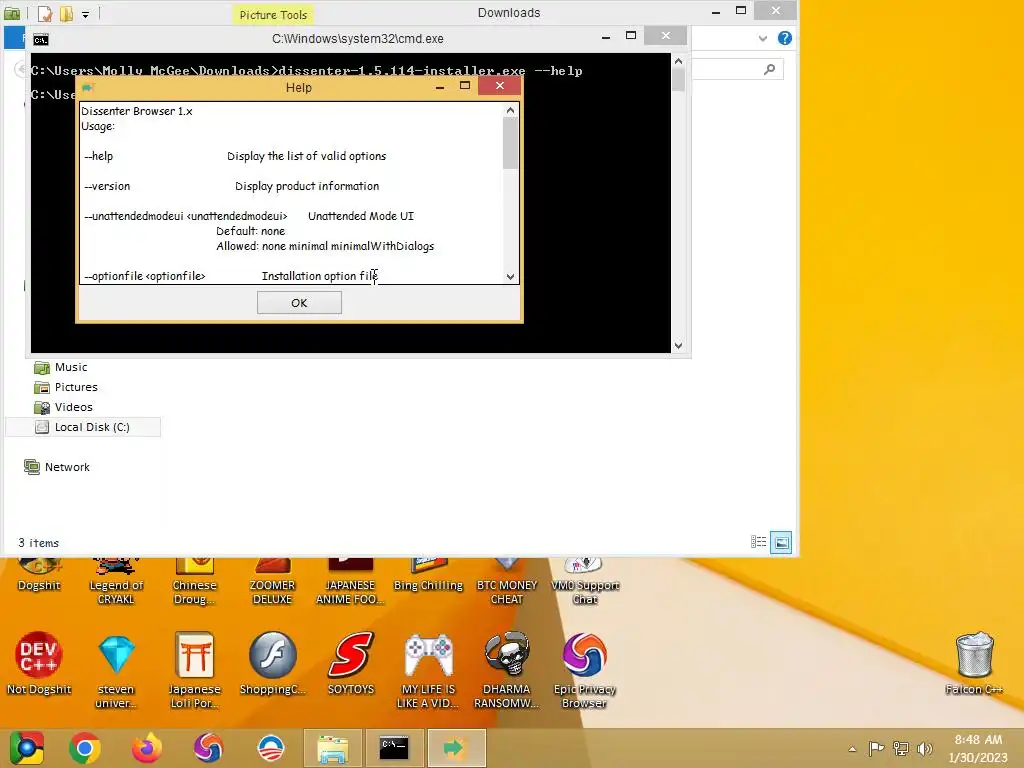
Task: Select ShoppingC... Flash desktop icon
Action: tap(272, 663)
